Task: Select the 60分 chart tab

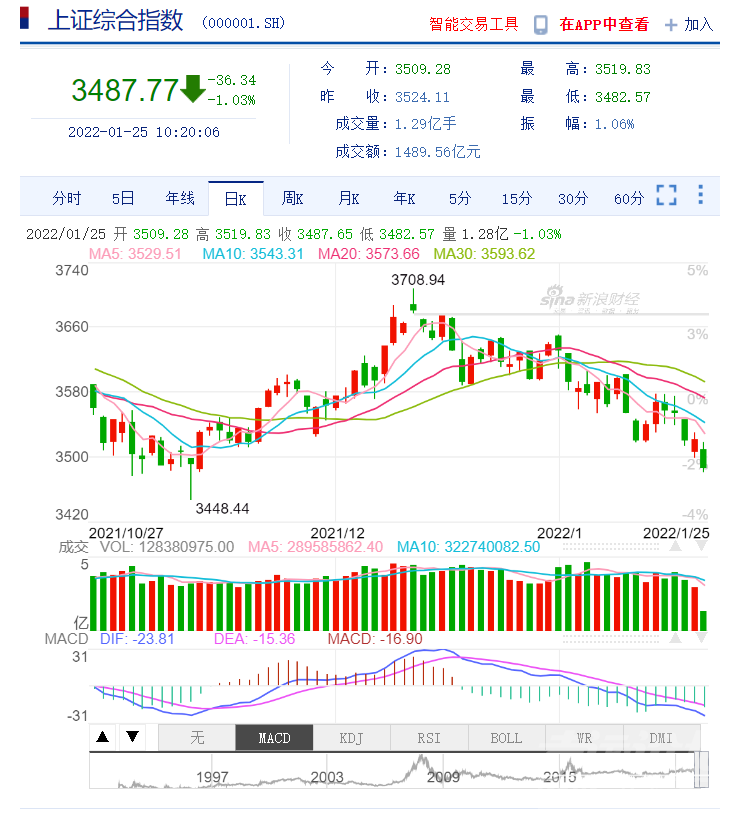Action: point(628,198)
